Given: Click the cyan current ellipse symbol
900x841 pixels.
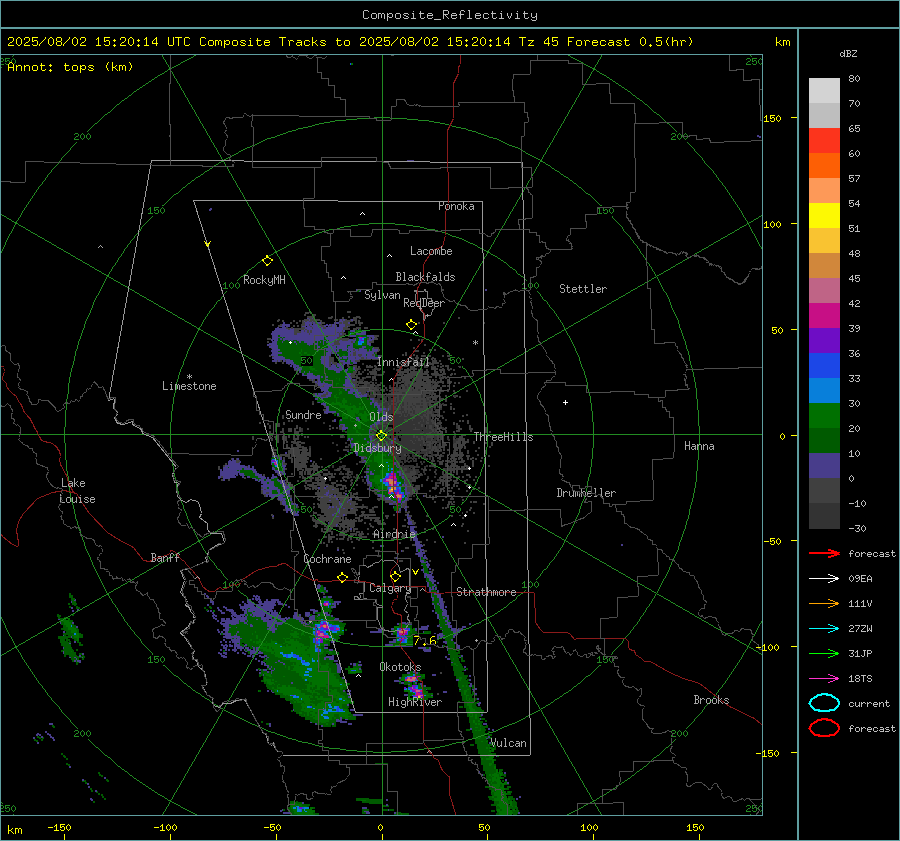Looking at the screenshot, I should (x=824, y=703).
